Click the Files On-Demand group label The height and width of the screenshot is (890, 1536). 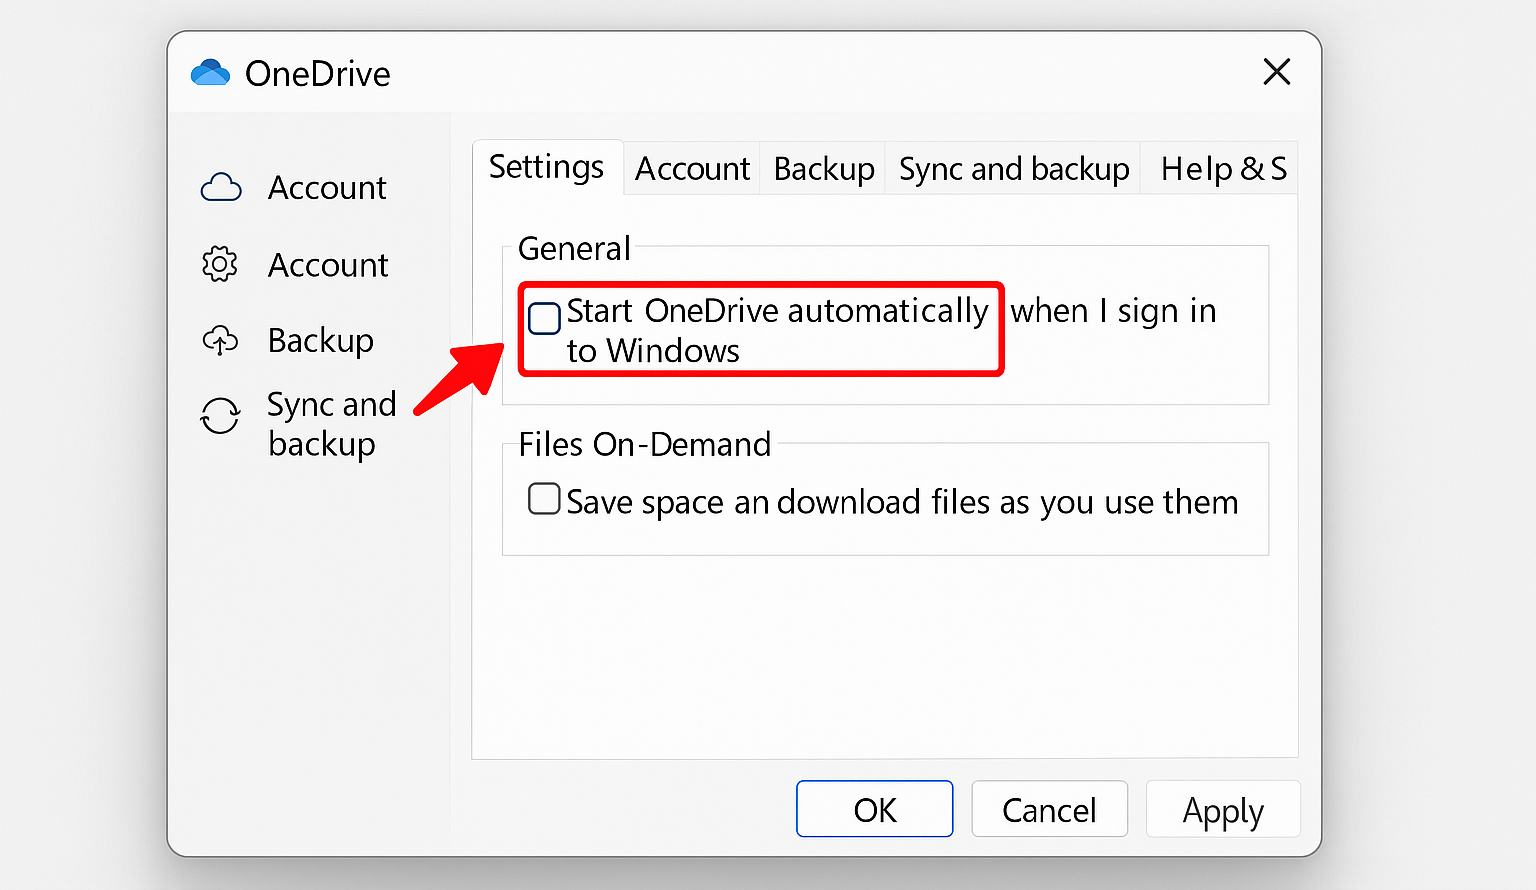coord(645,444)
